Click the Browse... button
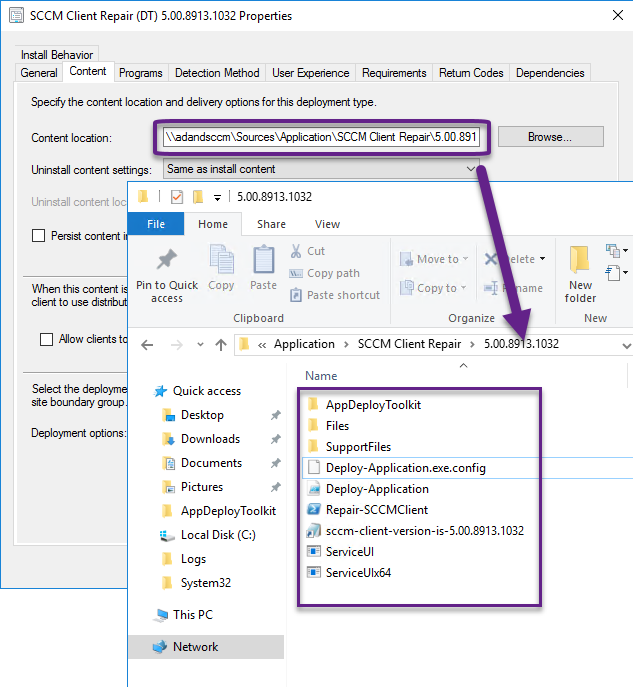This screenshot has width=633, height=687. tap(550, 137)
